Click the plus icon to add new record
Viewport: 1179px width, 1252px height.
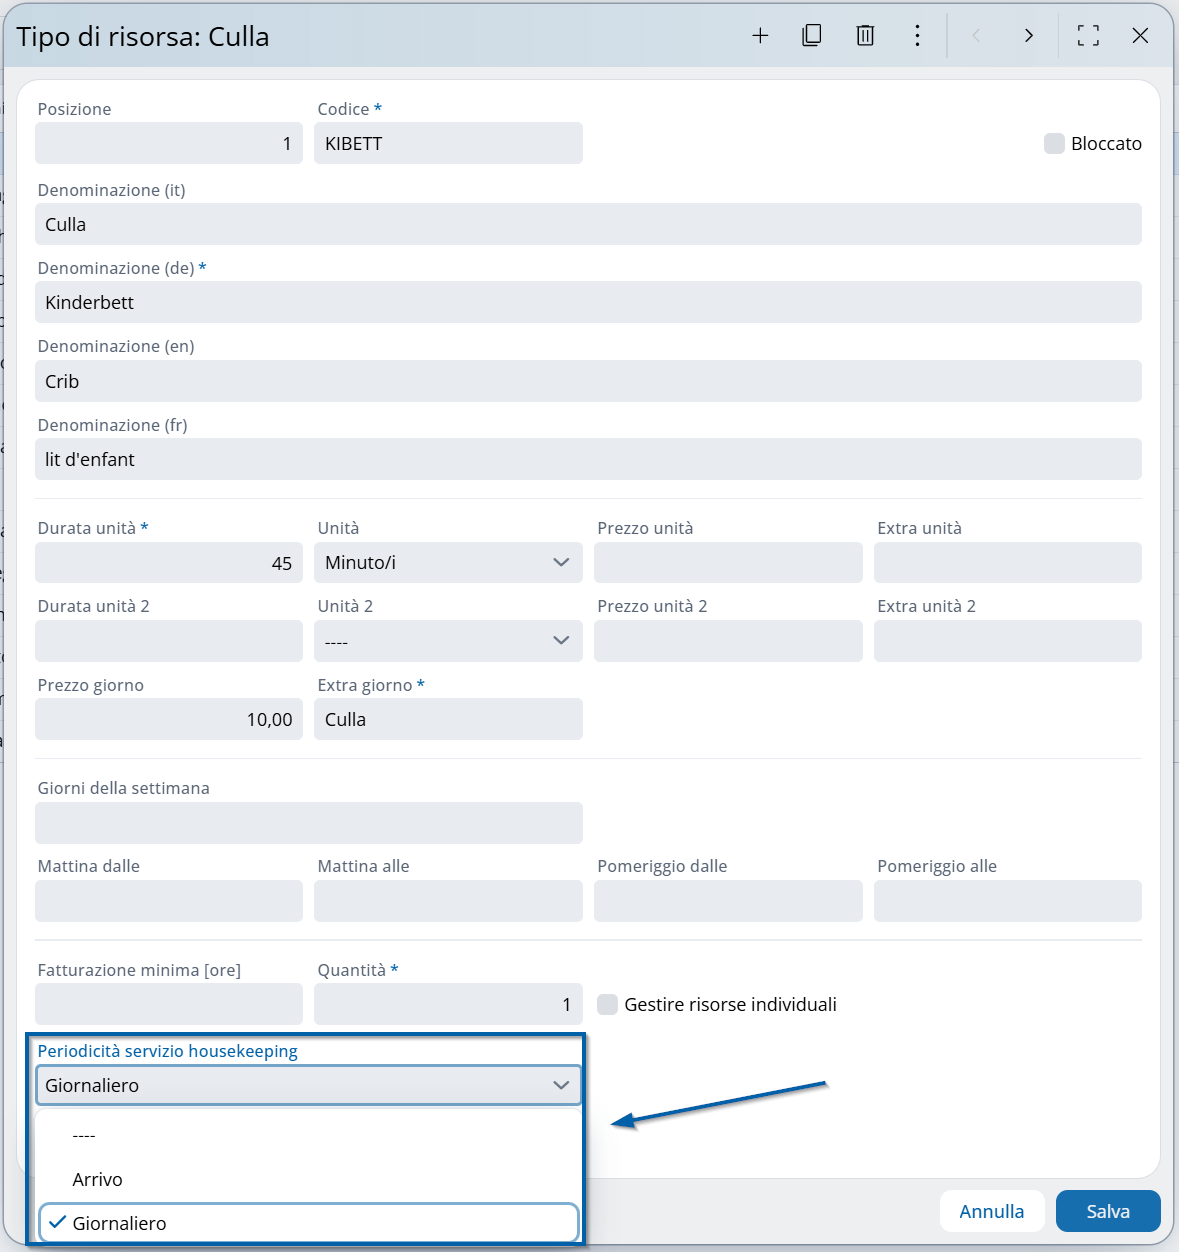[760, 36]
